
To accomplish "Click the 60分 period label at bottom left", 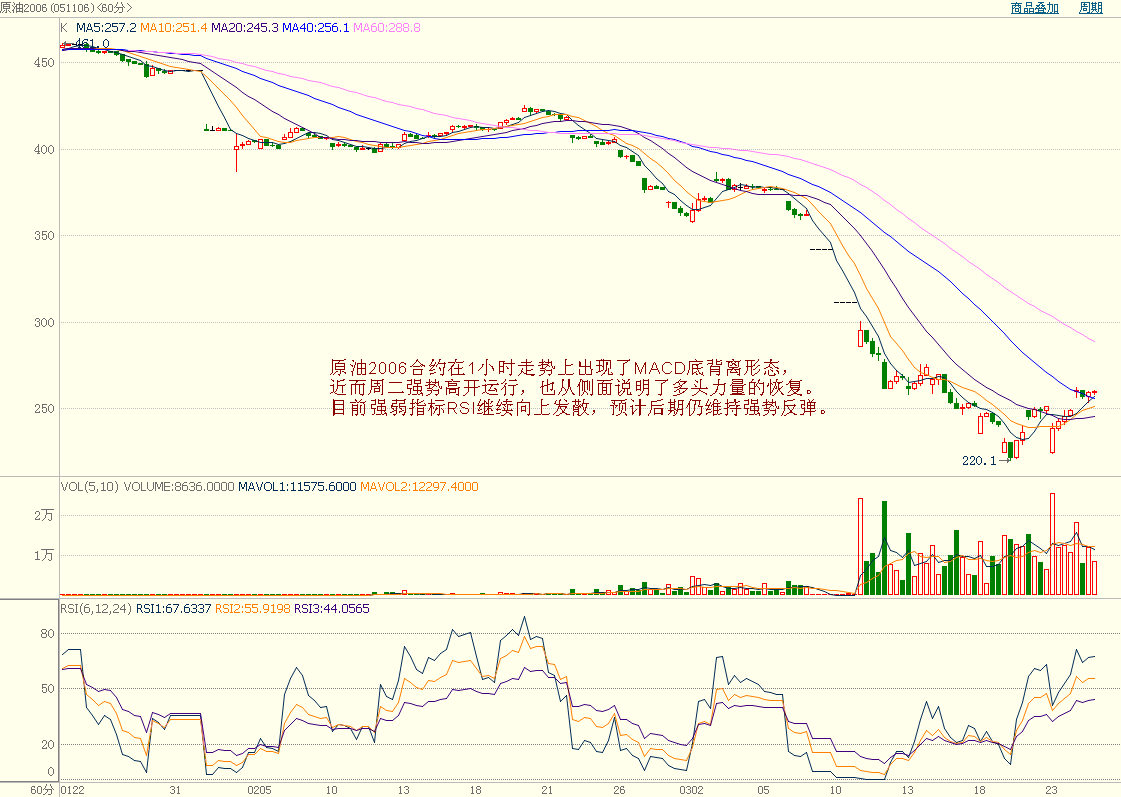I will click(42, 790).
